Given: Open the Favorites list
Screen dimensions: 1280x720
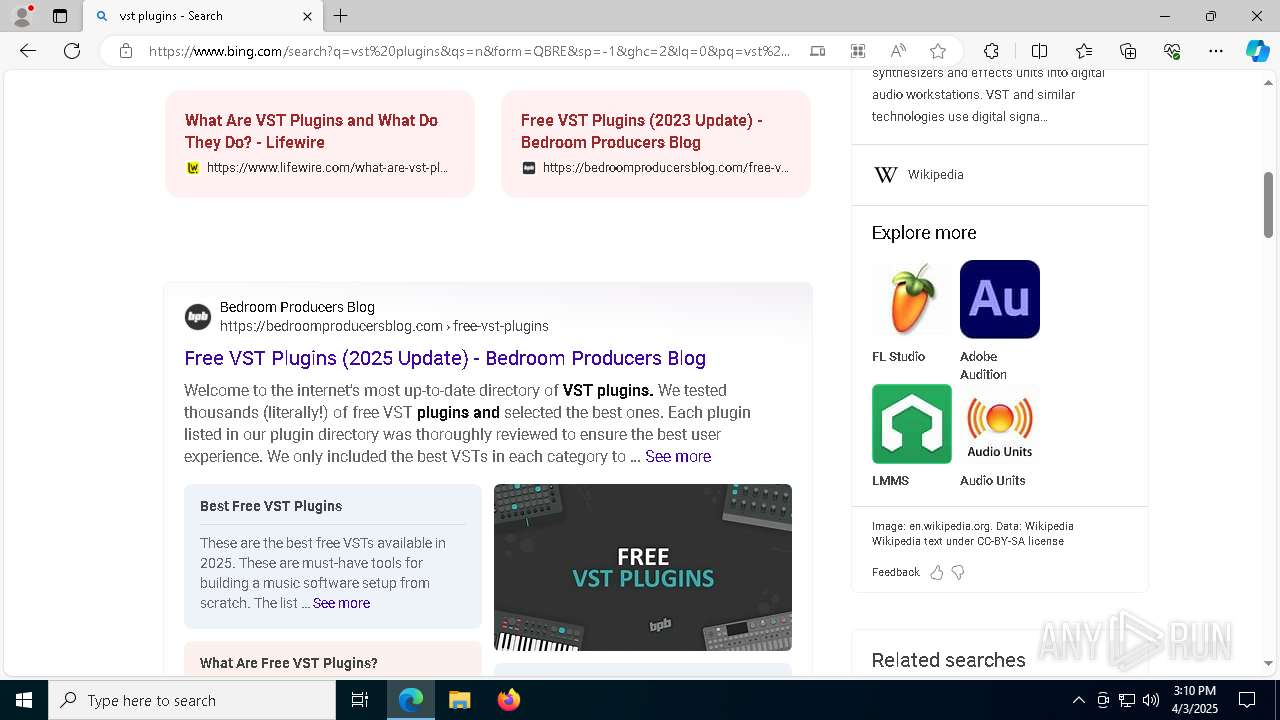Looking at the screenshot, I should (x=1084, y=51).
